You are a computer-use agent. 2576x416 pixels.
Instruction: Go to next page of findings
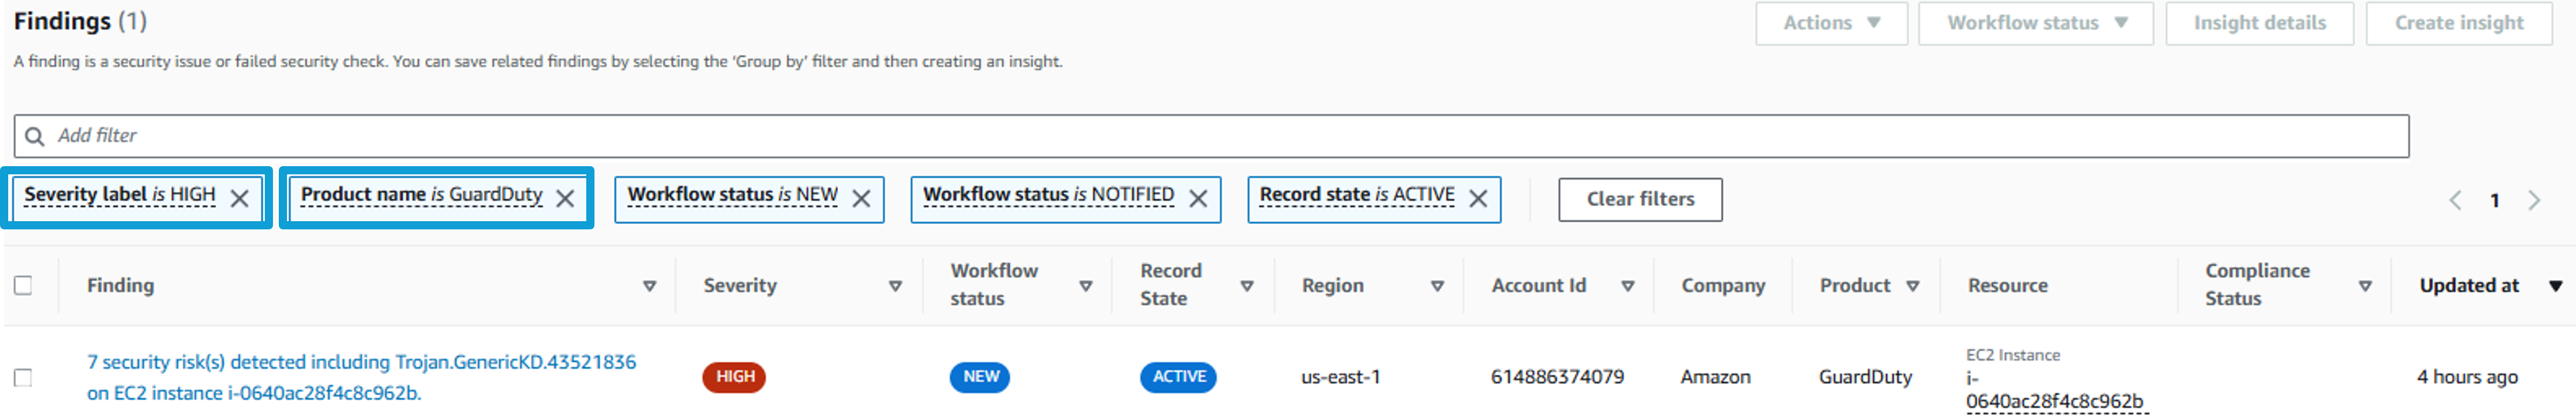coord(2533,200)
